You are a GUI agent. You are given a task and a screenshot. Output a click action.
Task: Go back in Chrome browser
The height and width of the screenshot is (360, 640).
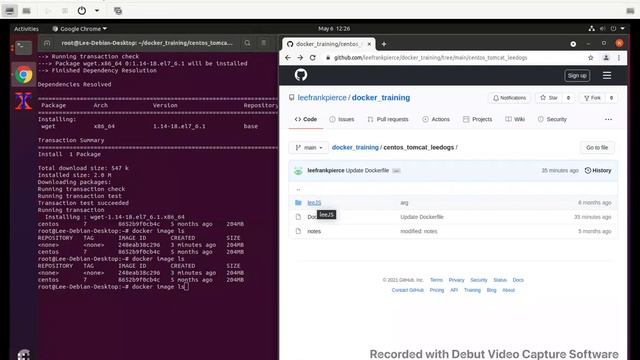pos(288,58)
